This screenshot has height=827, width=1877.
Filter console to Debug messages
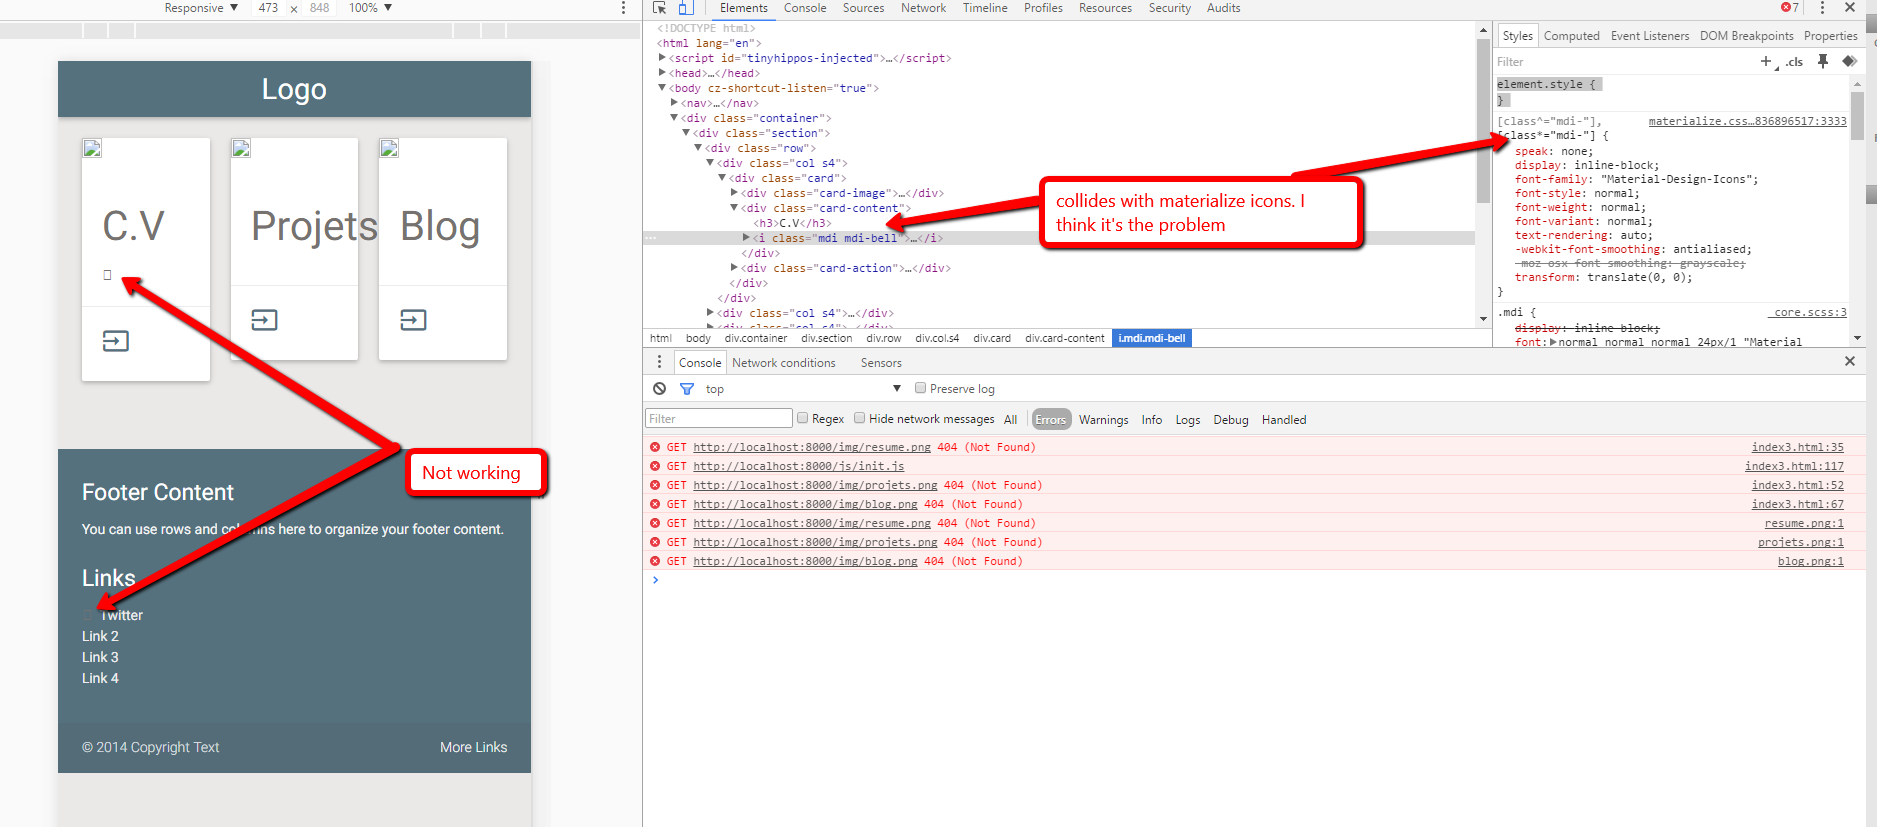pos(1231,420)
